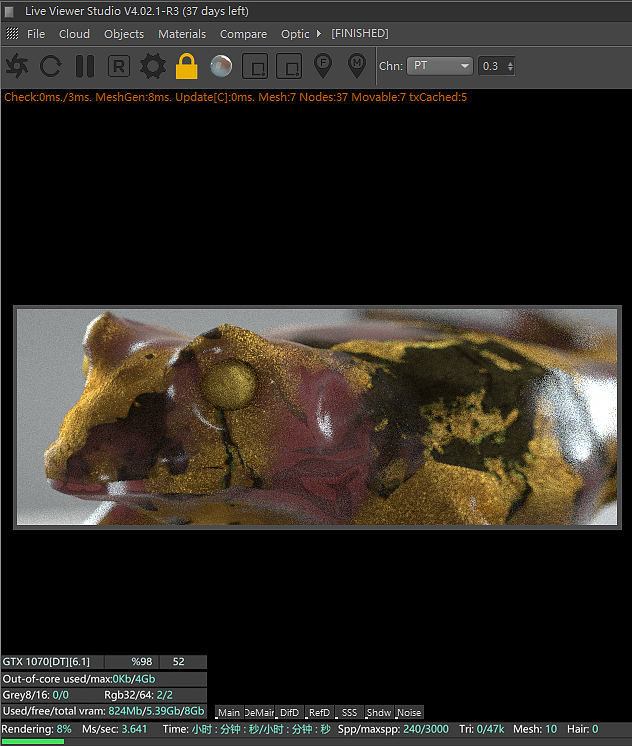Switch to the DifD pass tab
This screenshot has width=632, height=746.
click(289, 712)
